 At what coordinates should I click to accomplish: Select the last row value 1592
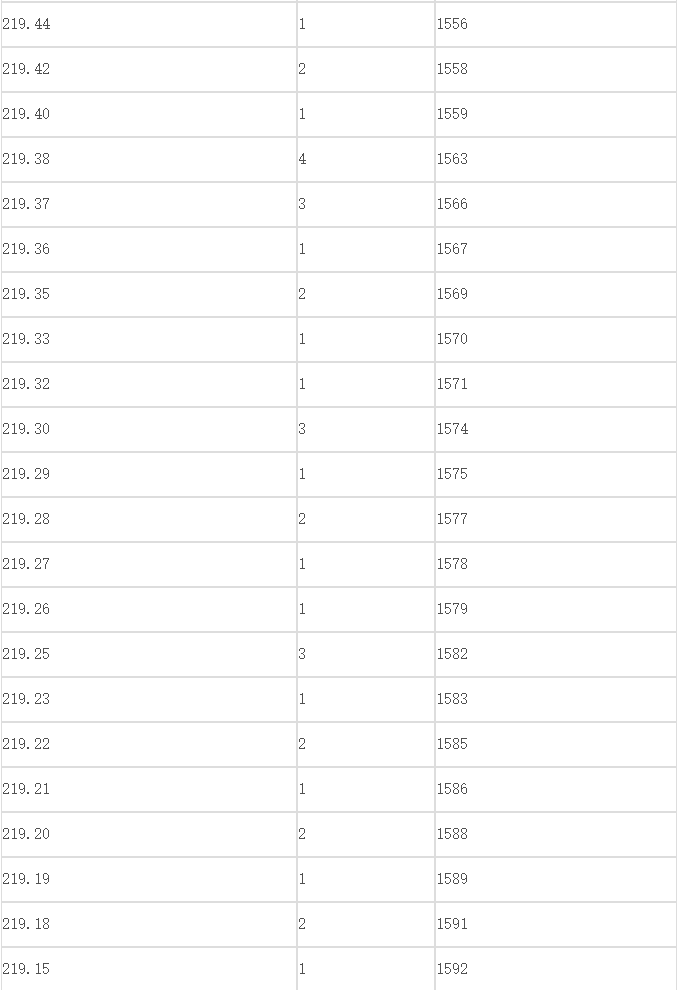tap(556, 969)
